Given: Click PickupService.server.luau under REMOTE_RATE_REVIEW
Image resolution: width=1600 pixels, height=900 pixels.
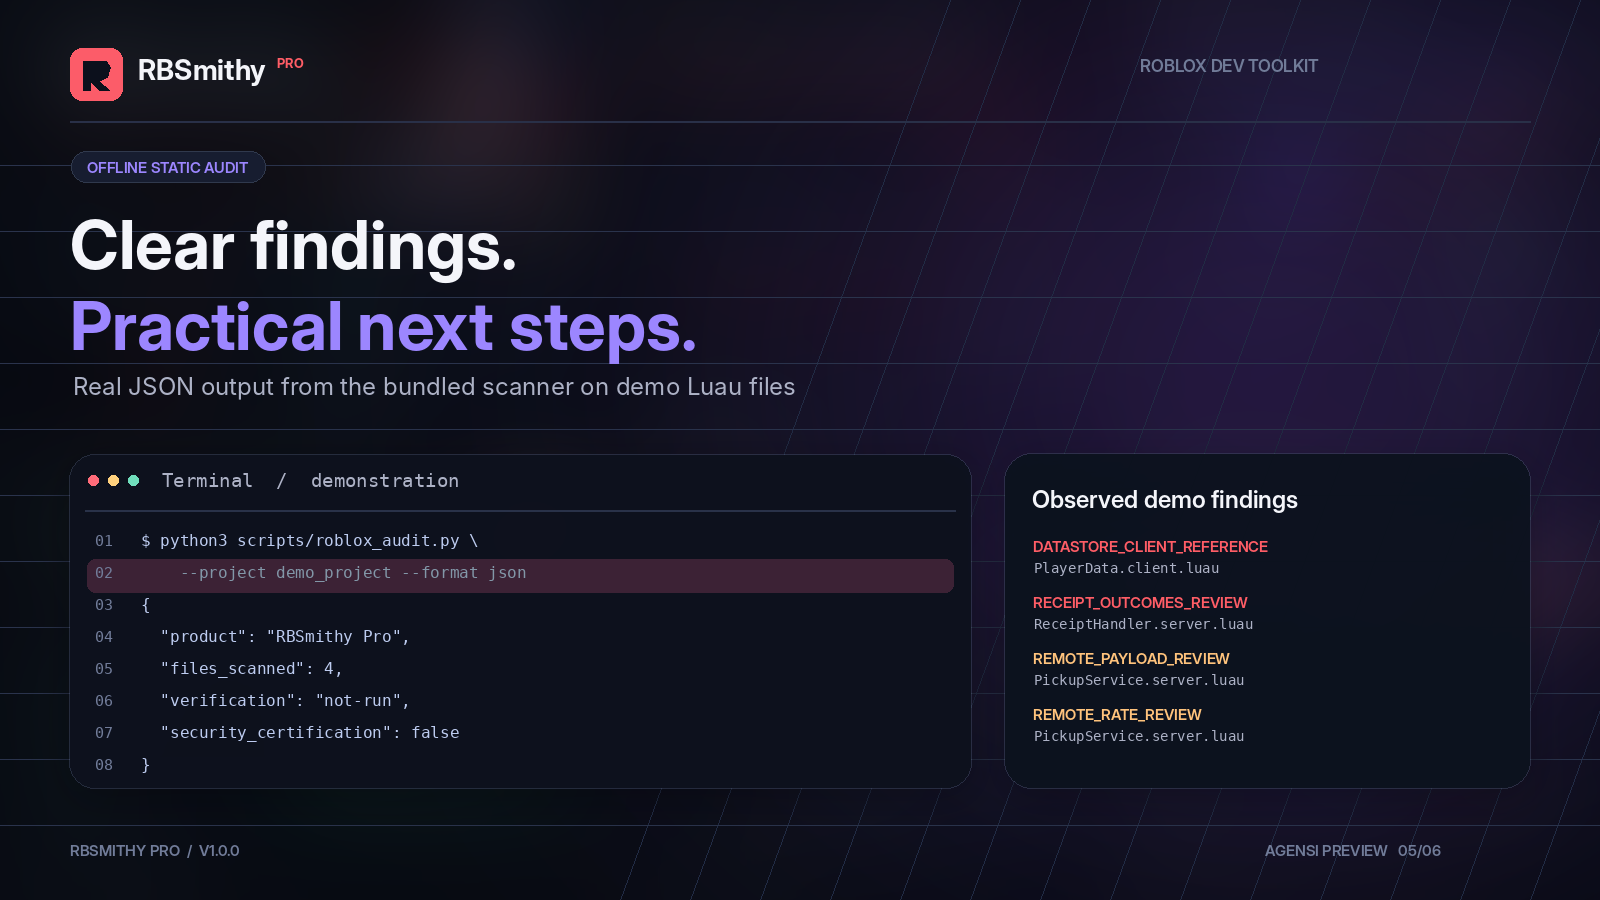Looking at the screenshot, I should [1139, 736].
